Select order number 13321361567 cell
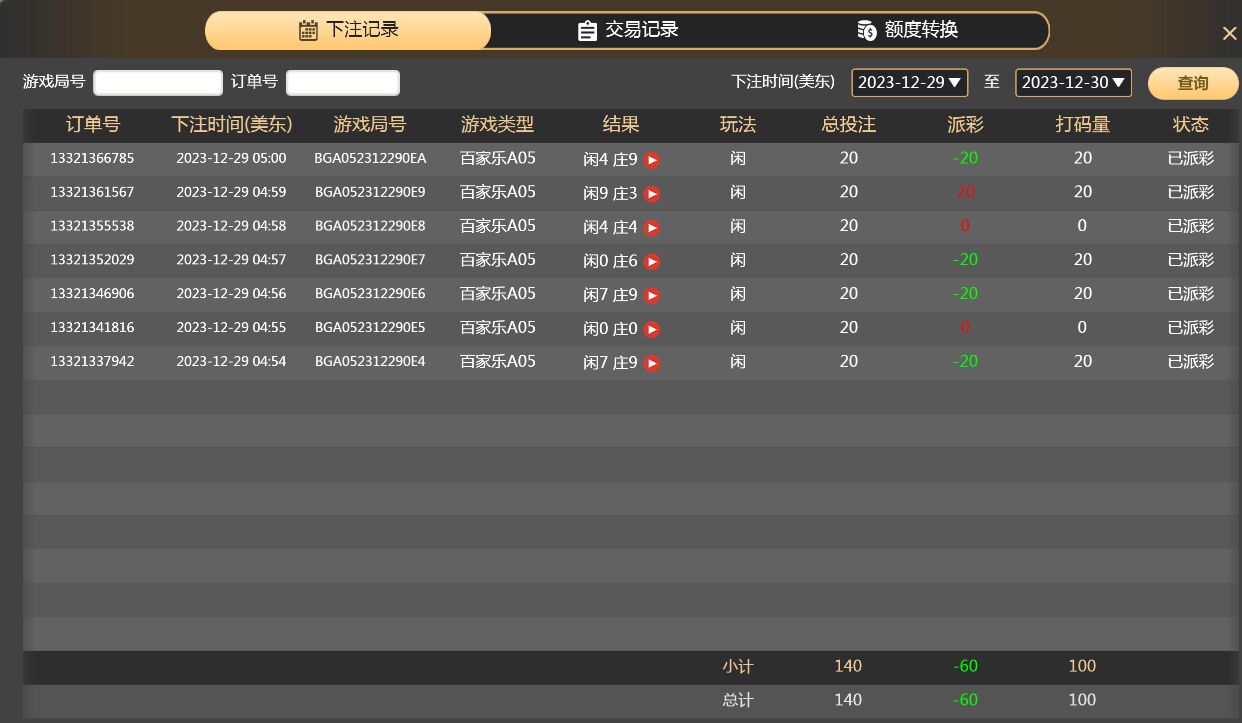 coord(92,192)
